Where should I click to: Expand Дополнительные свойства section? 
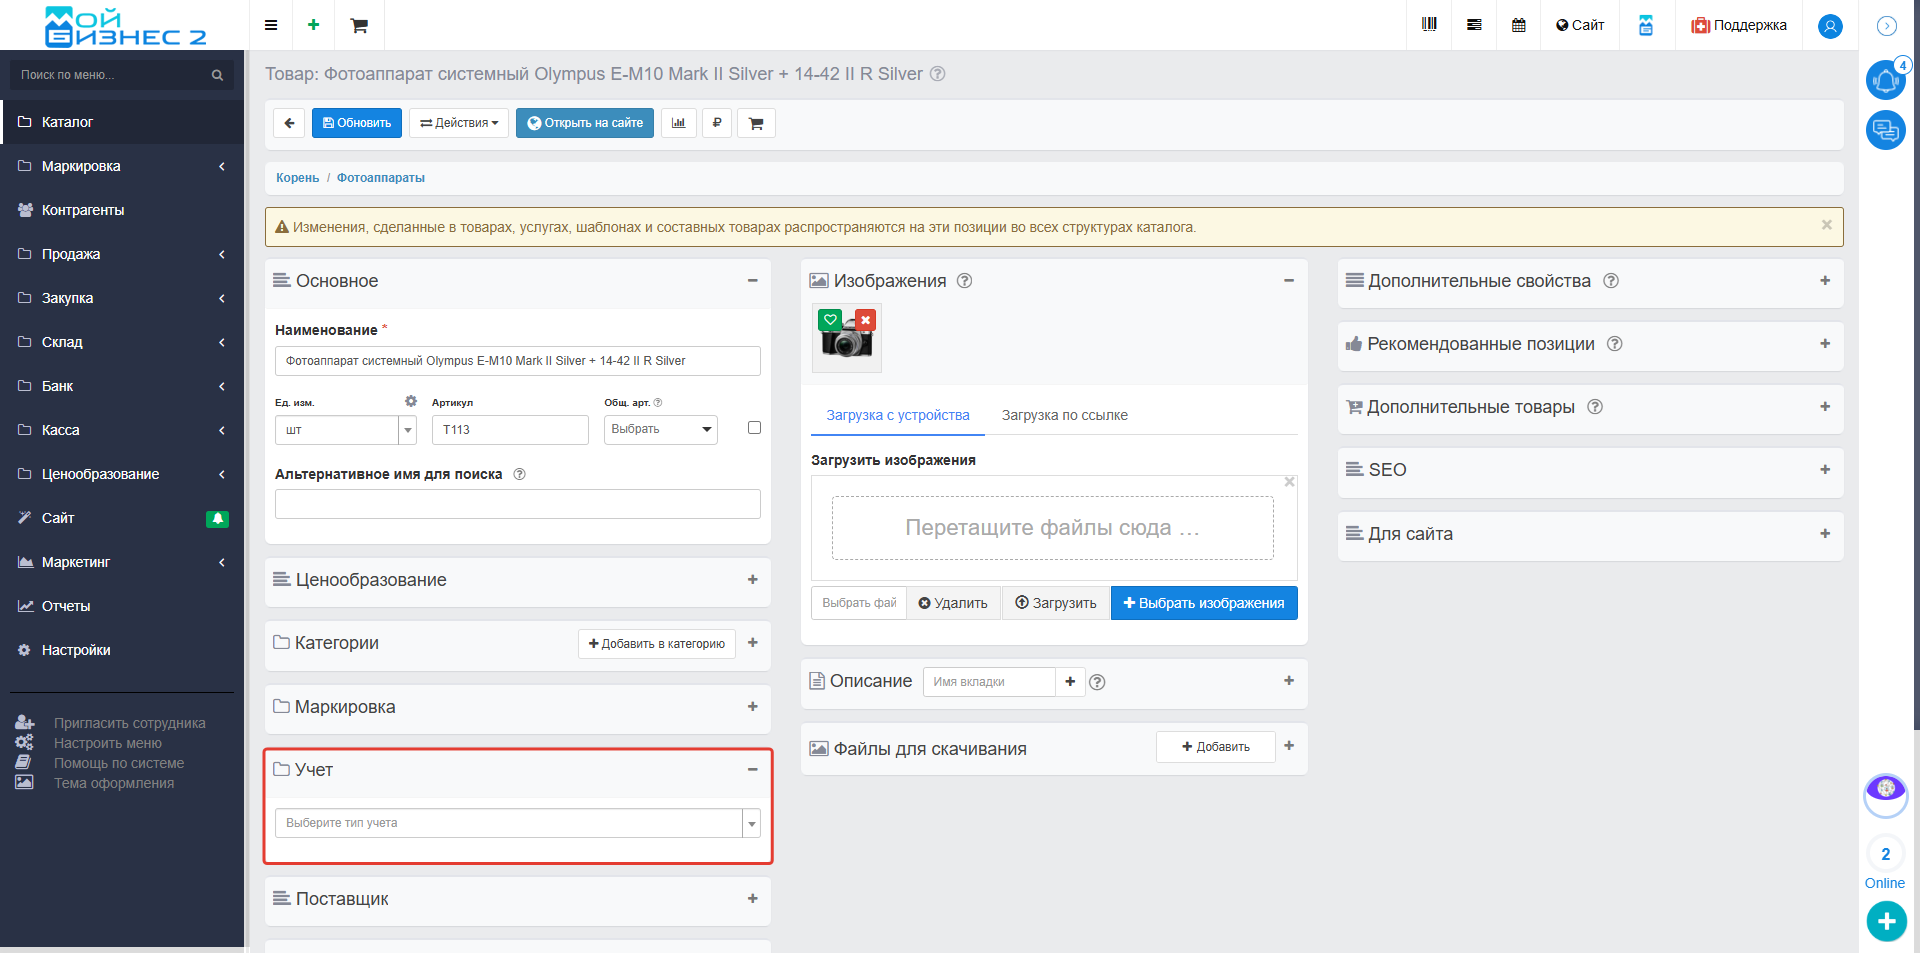coord(1825,281)
